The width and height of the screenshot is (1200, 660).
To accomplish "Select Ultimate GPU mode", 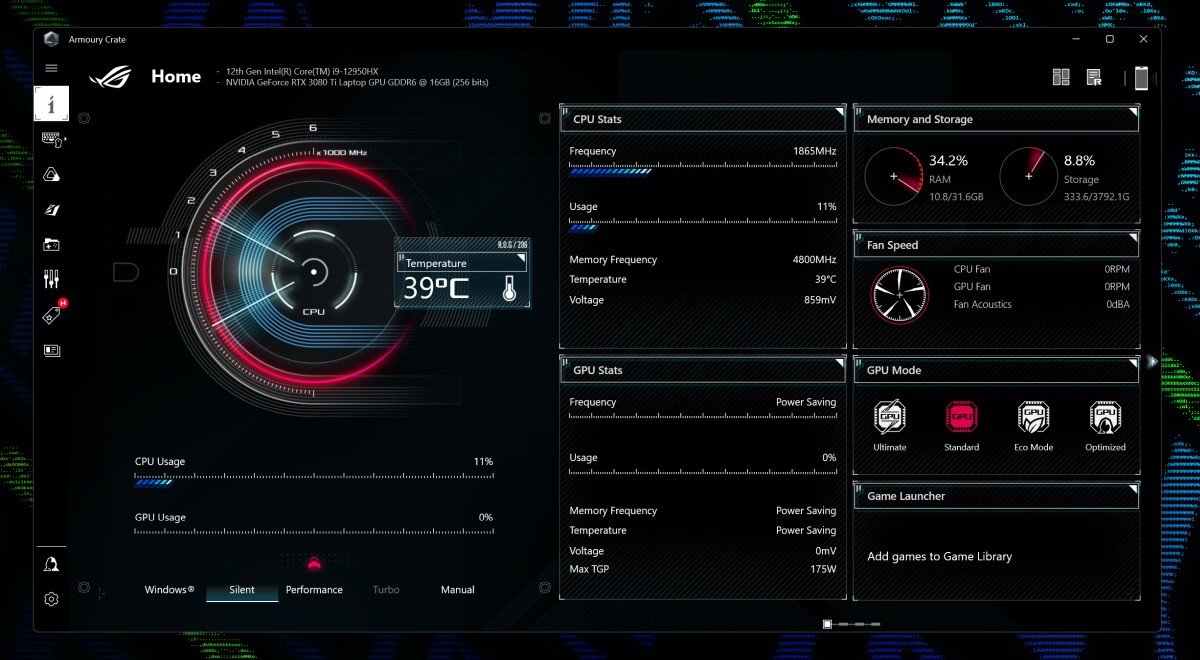I will (x=889, y=423).
